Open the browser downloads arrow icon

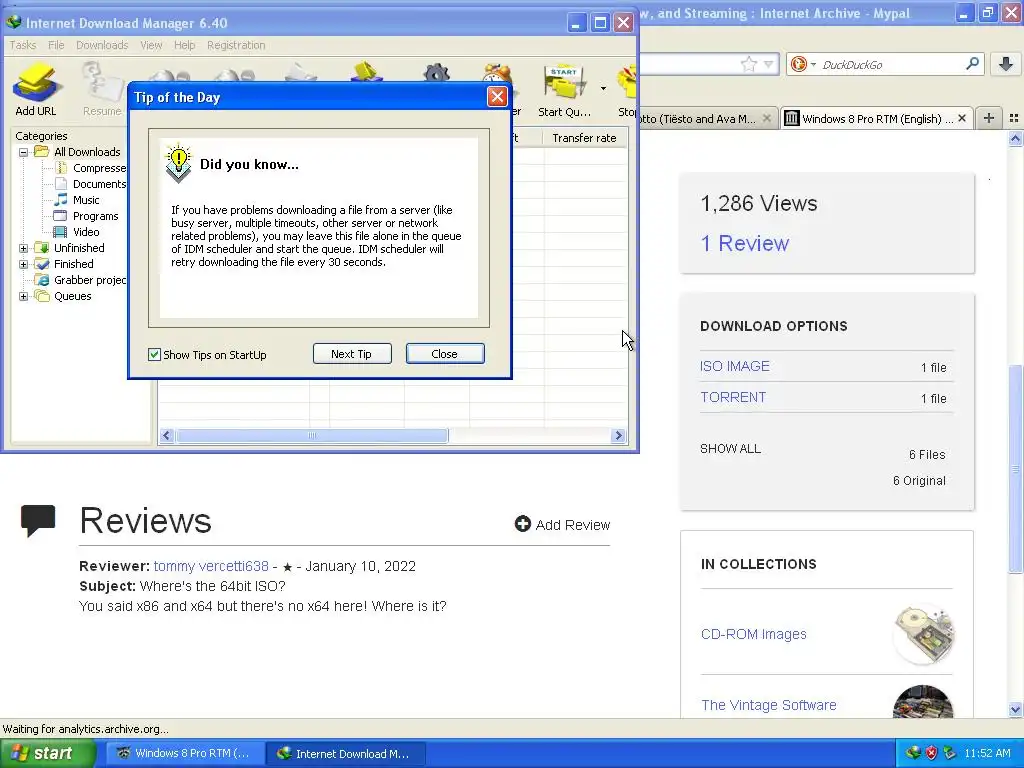click(1006, 64)
